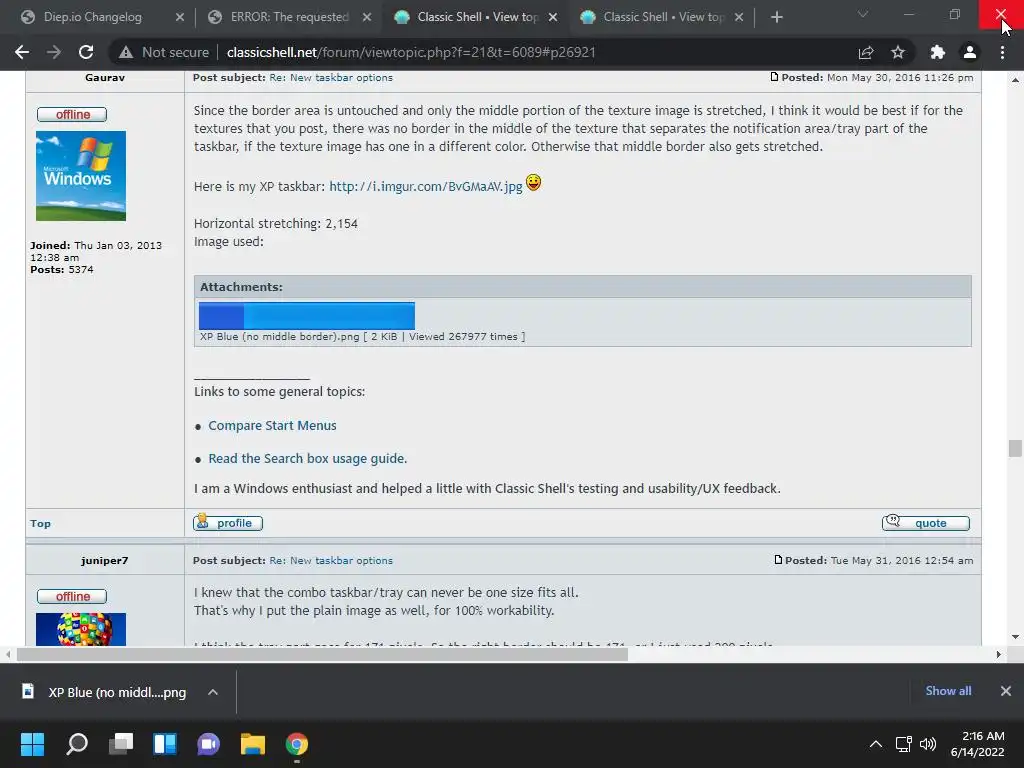Open Task View on taskbar

coord(121,744)
